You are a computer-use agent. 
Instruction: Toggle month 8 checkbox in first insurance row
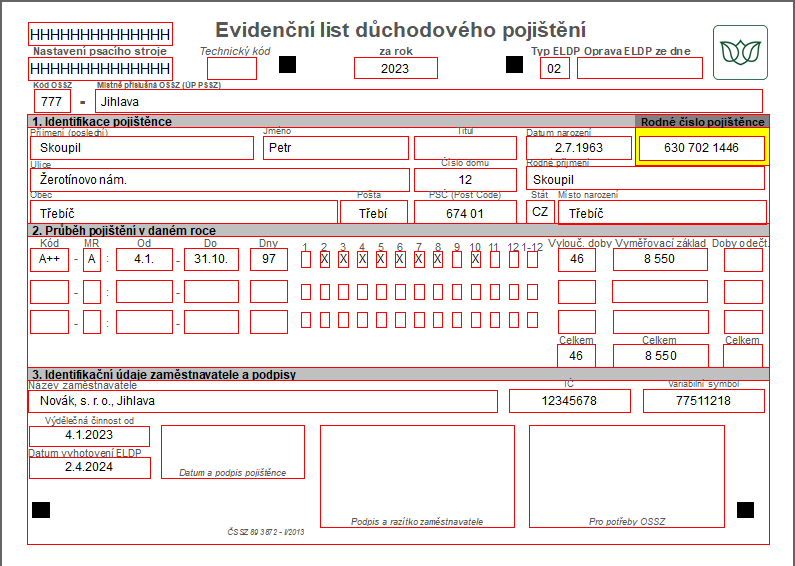438,260
